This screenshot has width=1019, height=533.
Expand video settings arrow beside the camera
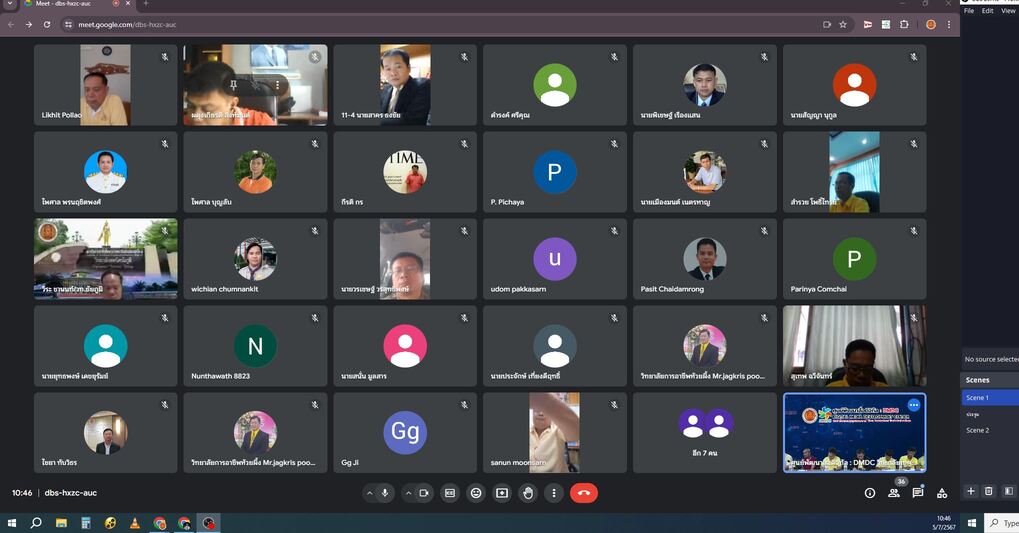(x=408, y=493)
